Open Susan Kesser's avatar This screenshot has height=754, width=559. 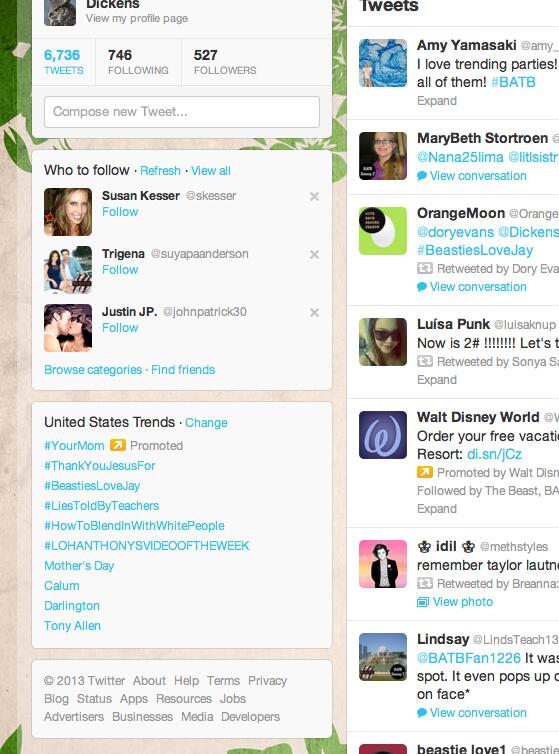point(68,212)
